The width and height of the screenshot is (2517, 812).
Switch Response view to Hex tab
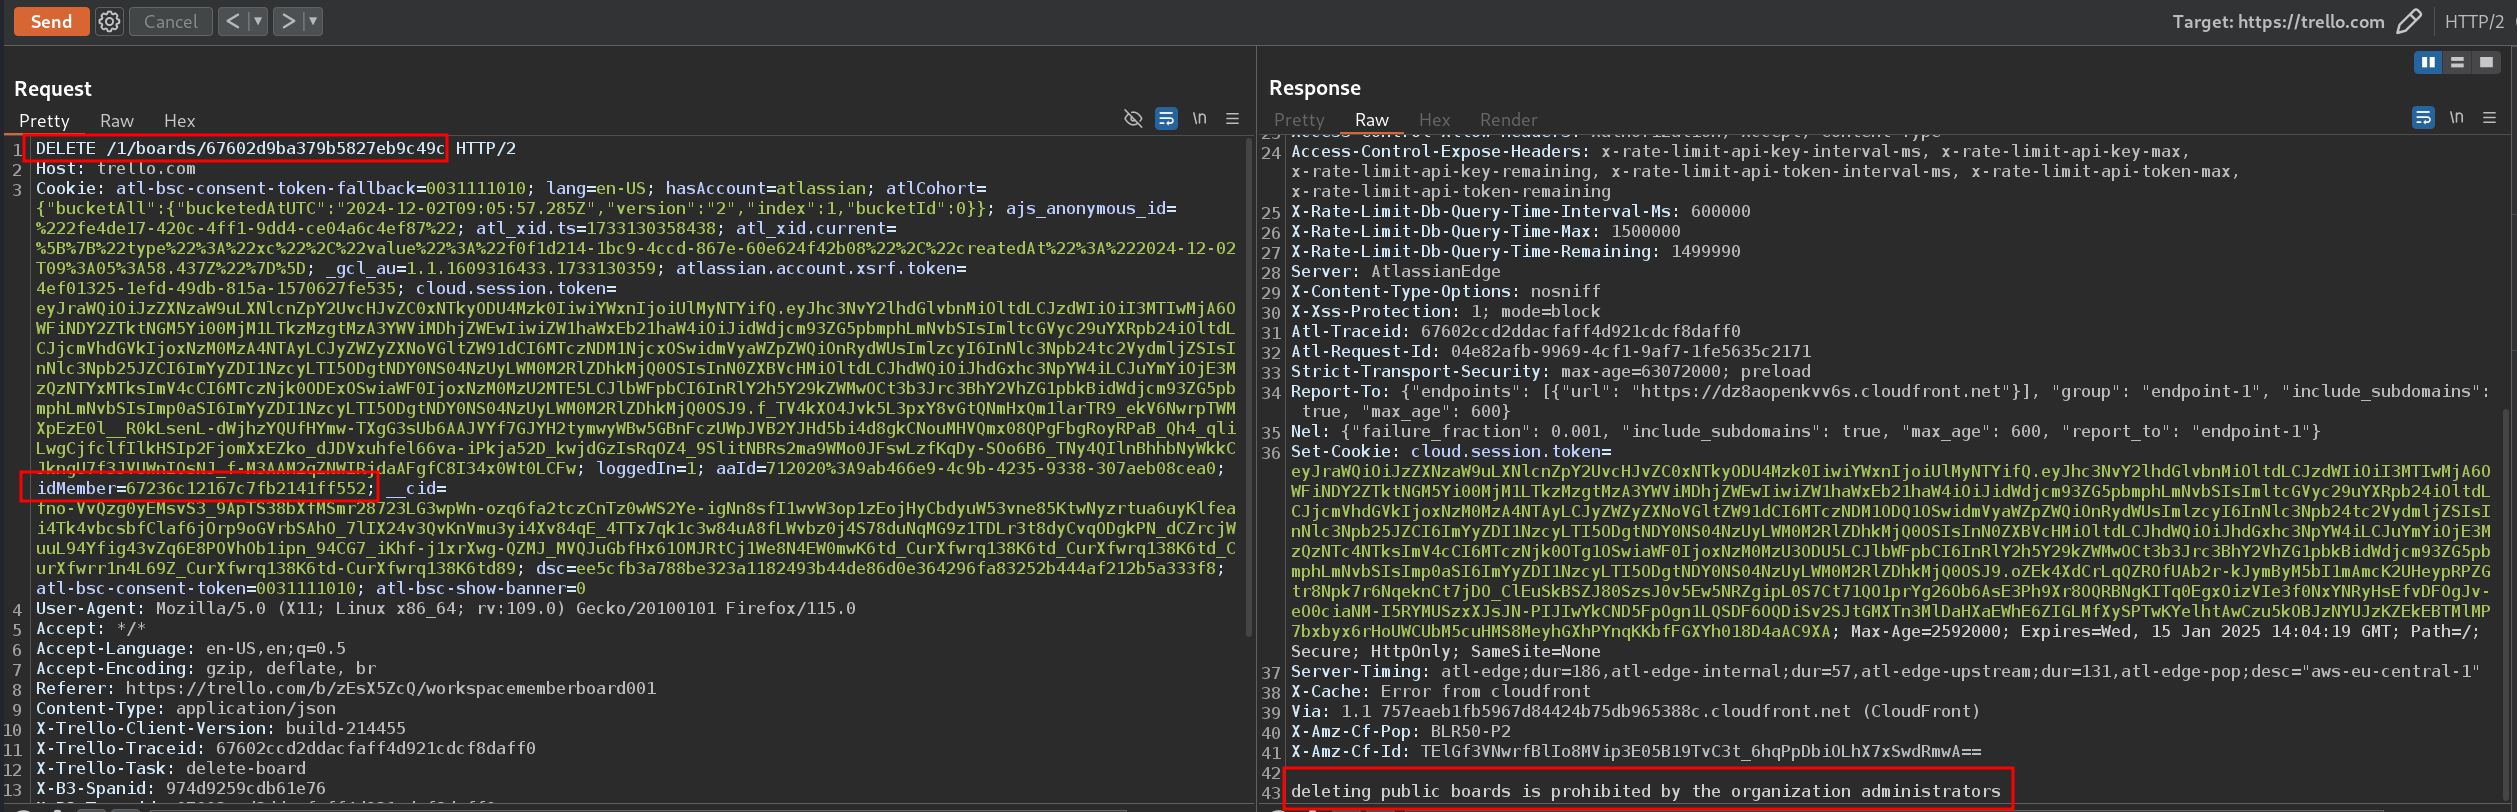[x=1434, y=120]
